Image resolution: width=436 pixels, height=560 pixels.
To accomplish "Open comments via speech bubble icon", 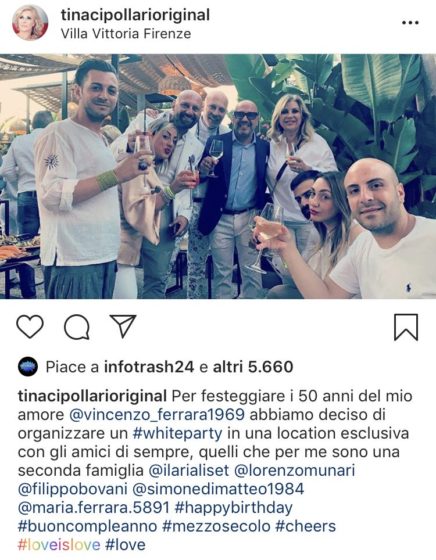I will pyautogui.click(x=77, y=327).
